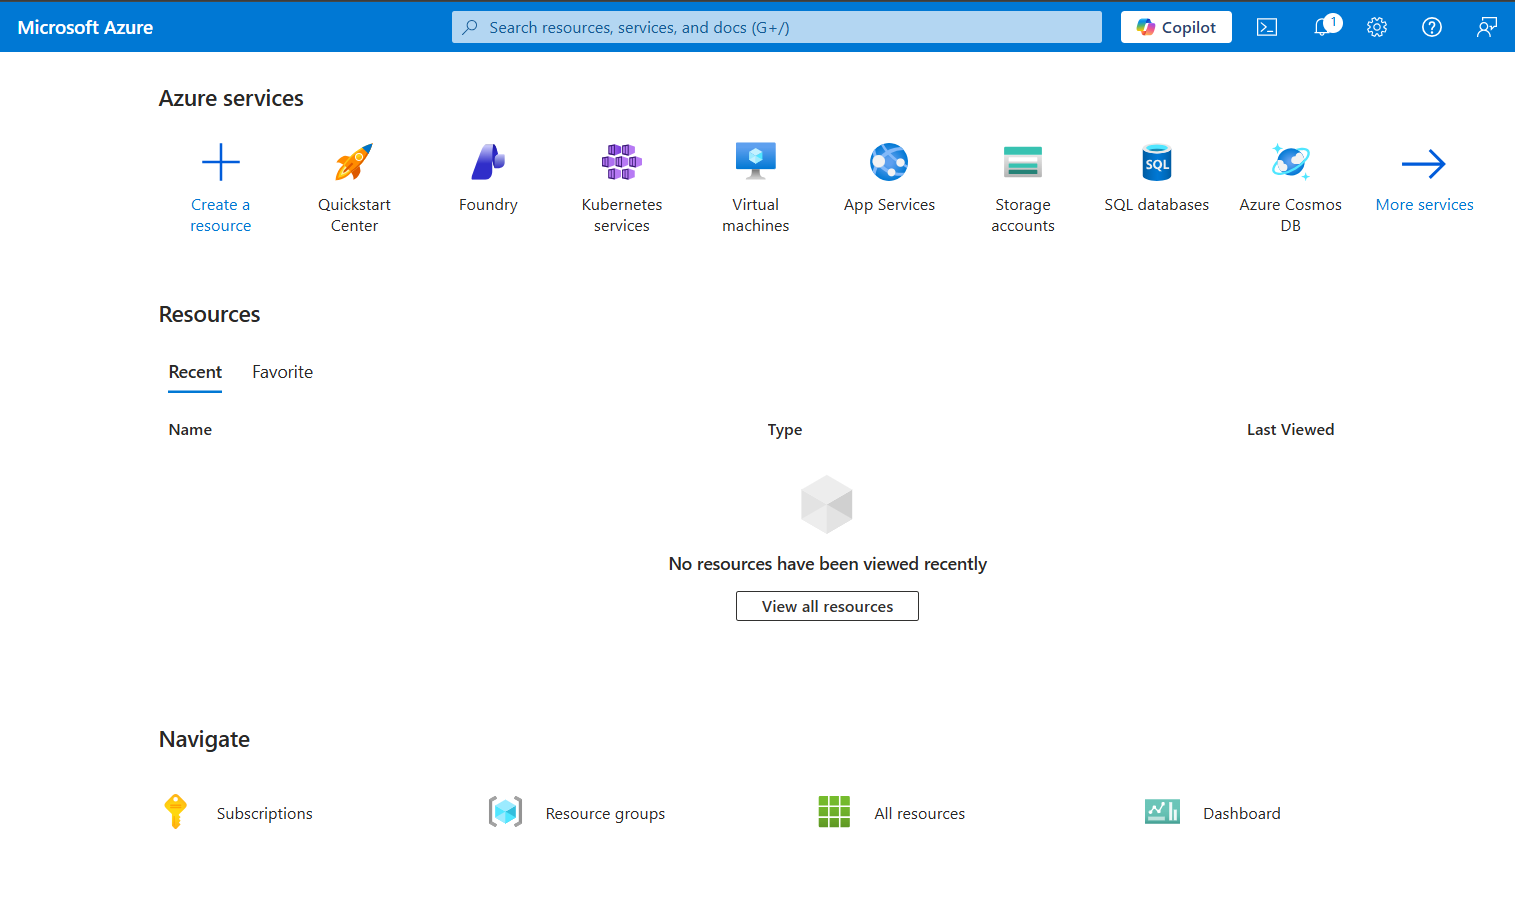The width and height of the screenshot is (1515, 902).
Task: Click the Create a resource label
Action: pyautogui.click(x=221, y=215)
